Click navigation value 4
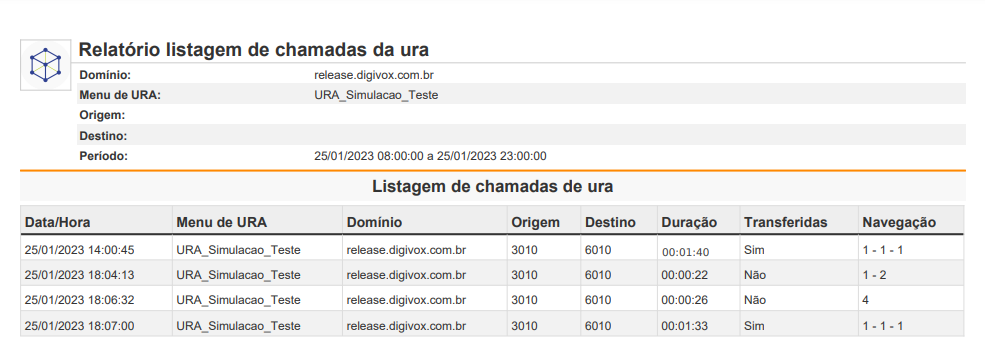This screenshot has height=362, width=985. (x=866, y=300)
